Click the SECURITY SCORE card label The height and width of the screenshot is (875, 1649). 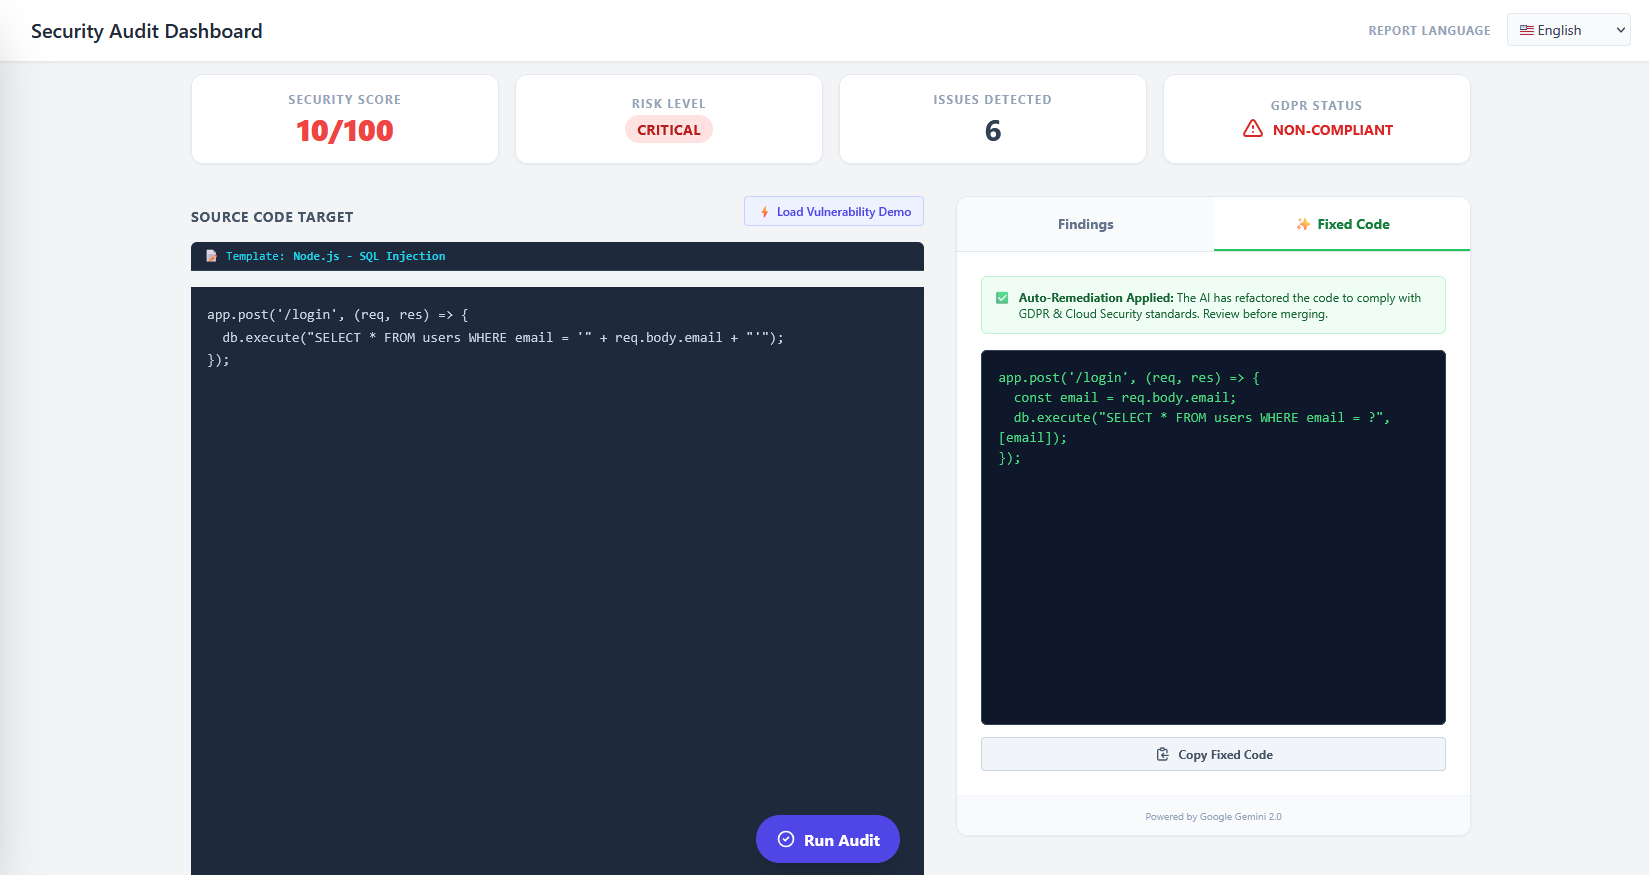pyautogui.click(x=345, y=100)
